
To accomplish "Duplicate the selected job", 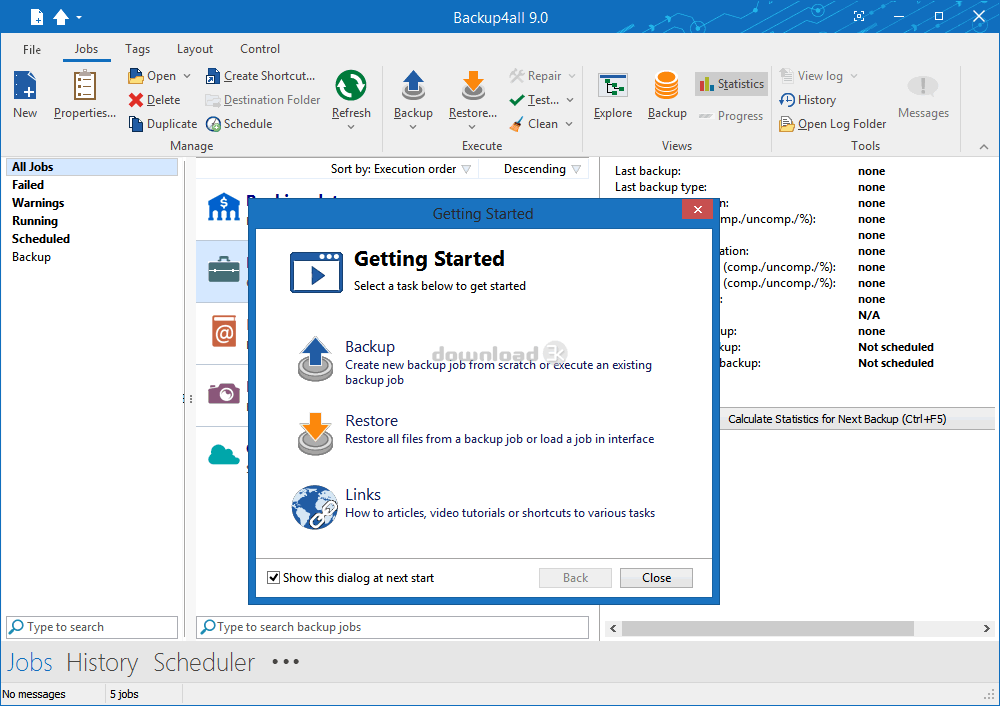I will coord(163,124).
